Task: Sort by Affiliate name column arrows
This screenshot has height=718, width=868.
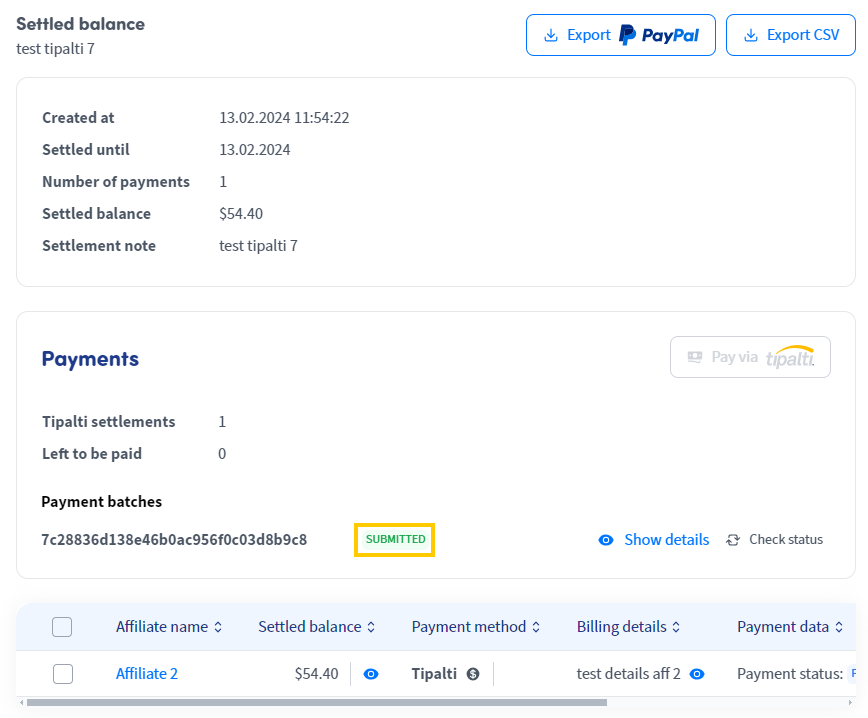Action: pyautogui.click(x=217, y=627)
